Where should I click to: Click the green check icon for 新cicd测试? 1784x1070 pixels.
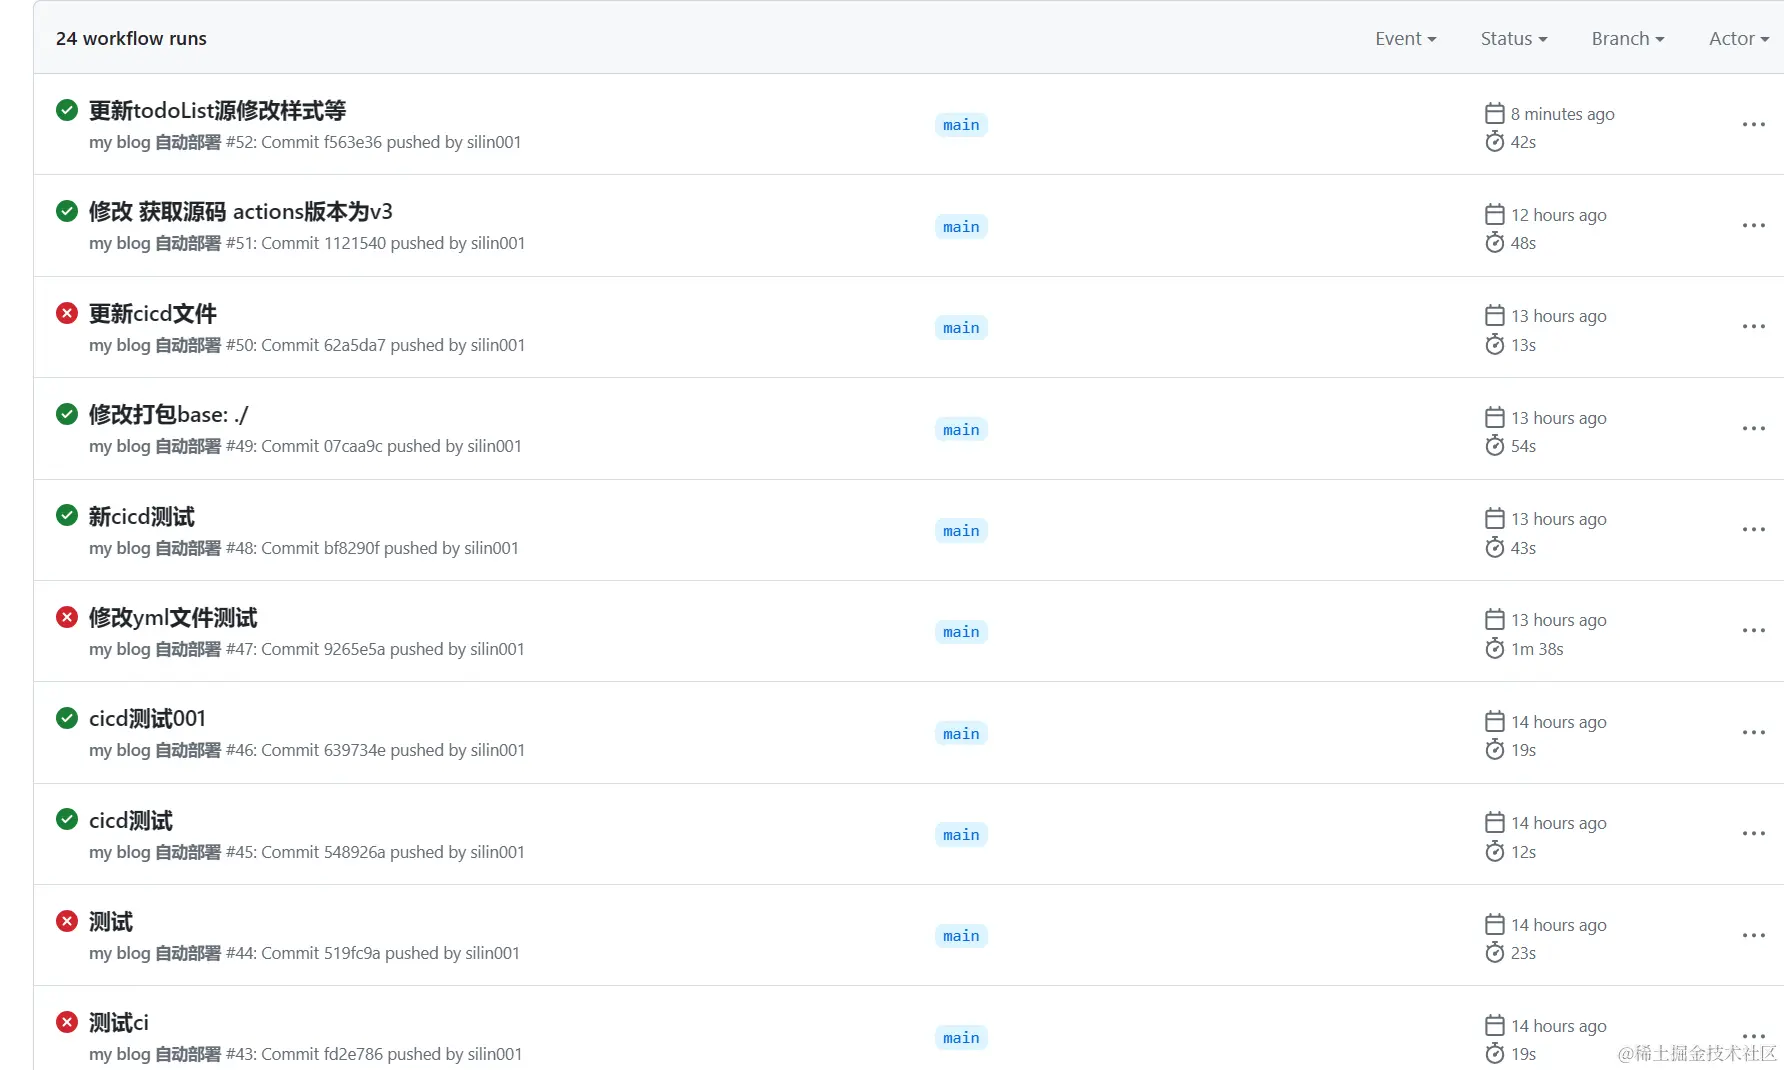[67, 515]
